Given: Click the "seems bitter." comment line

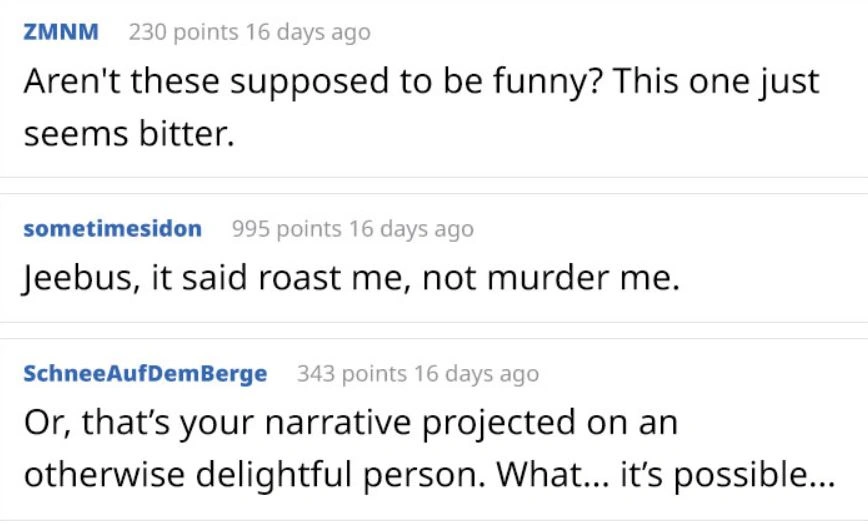Looking at the screenshot, I should [x=128, y=131].
